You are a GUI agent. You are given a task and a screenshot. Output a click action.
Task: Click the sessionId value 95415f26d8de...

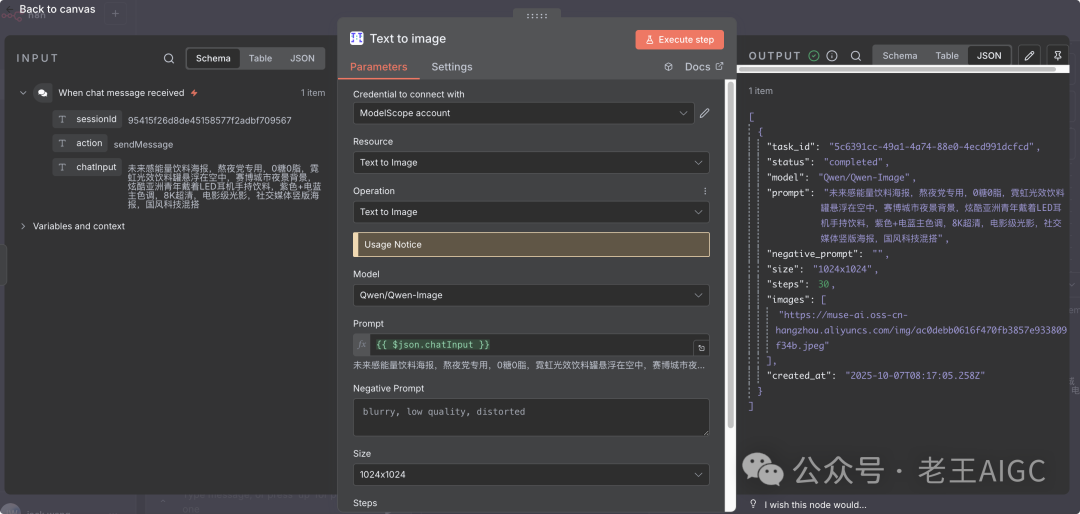click(209, 121)
